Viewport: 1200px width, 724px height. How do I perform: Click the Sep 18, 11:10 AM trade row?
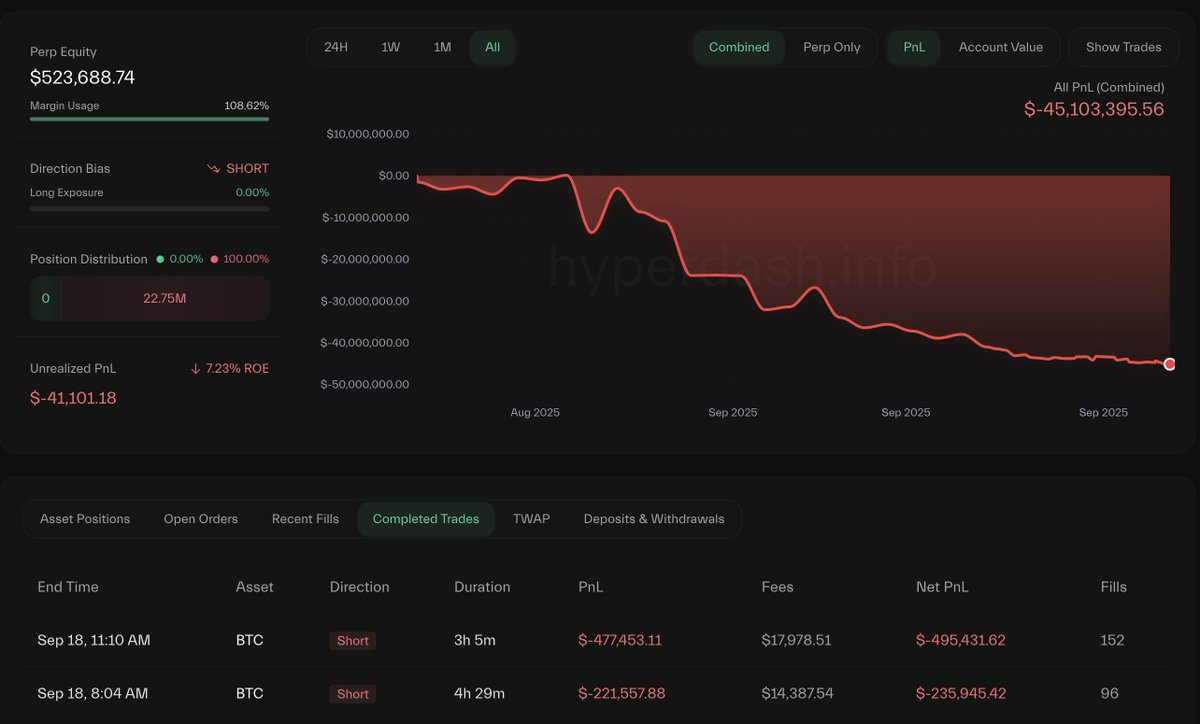point(599,640)
